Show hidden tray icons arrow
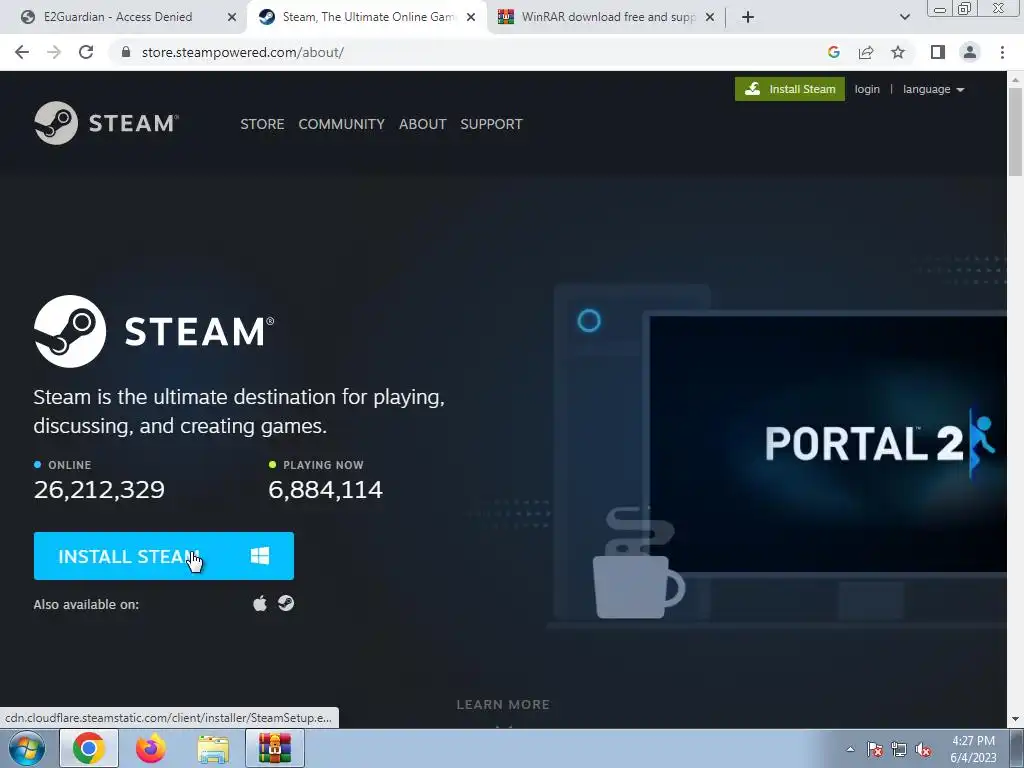1024x768 pixels. pos(850,749)
